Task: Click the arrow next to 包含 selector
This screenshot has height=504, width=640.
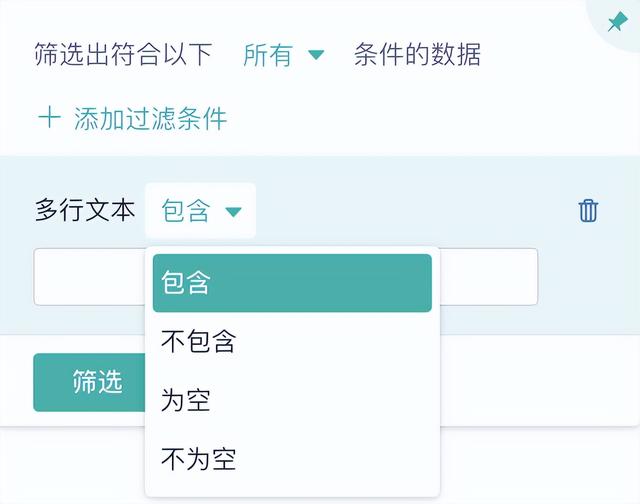Action: (234, 212)
